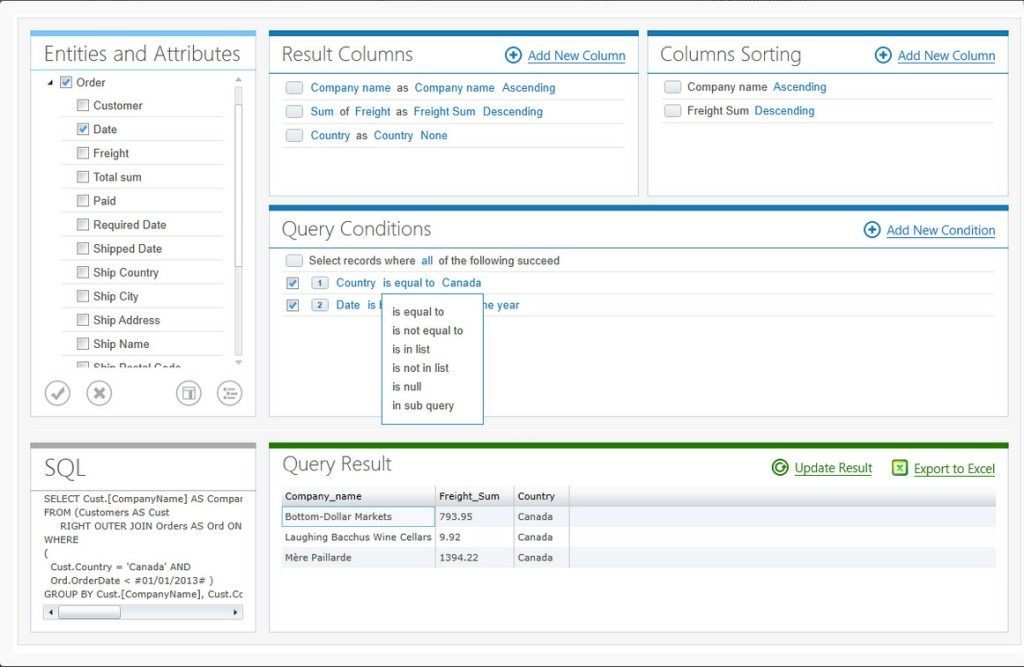This screenshot has width=1024, height=667.
Task: Select the Mère Paillarde cell
Action: click(359, 557)
